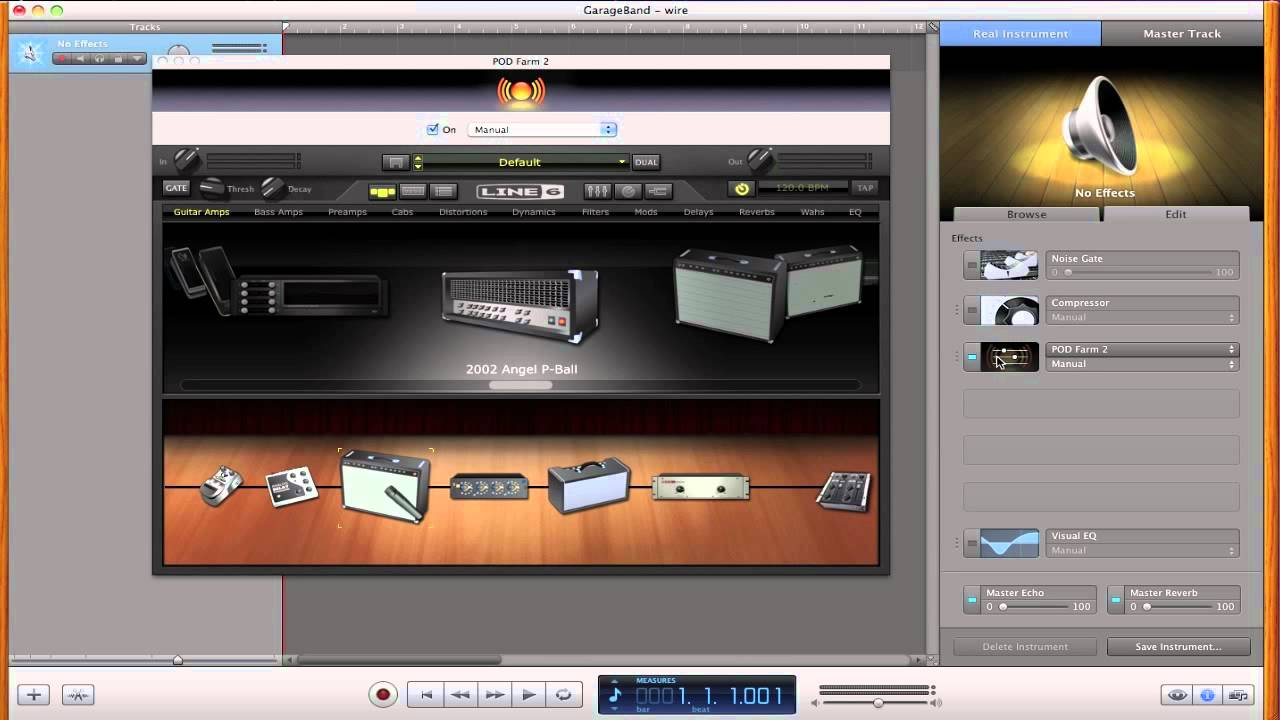The width and height of the screenshot is (1280, 720).
Task: Click the track pan knob
Action: [178, 52]
